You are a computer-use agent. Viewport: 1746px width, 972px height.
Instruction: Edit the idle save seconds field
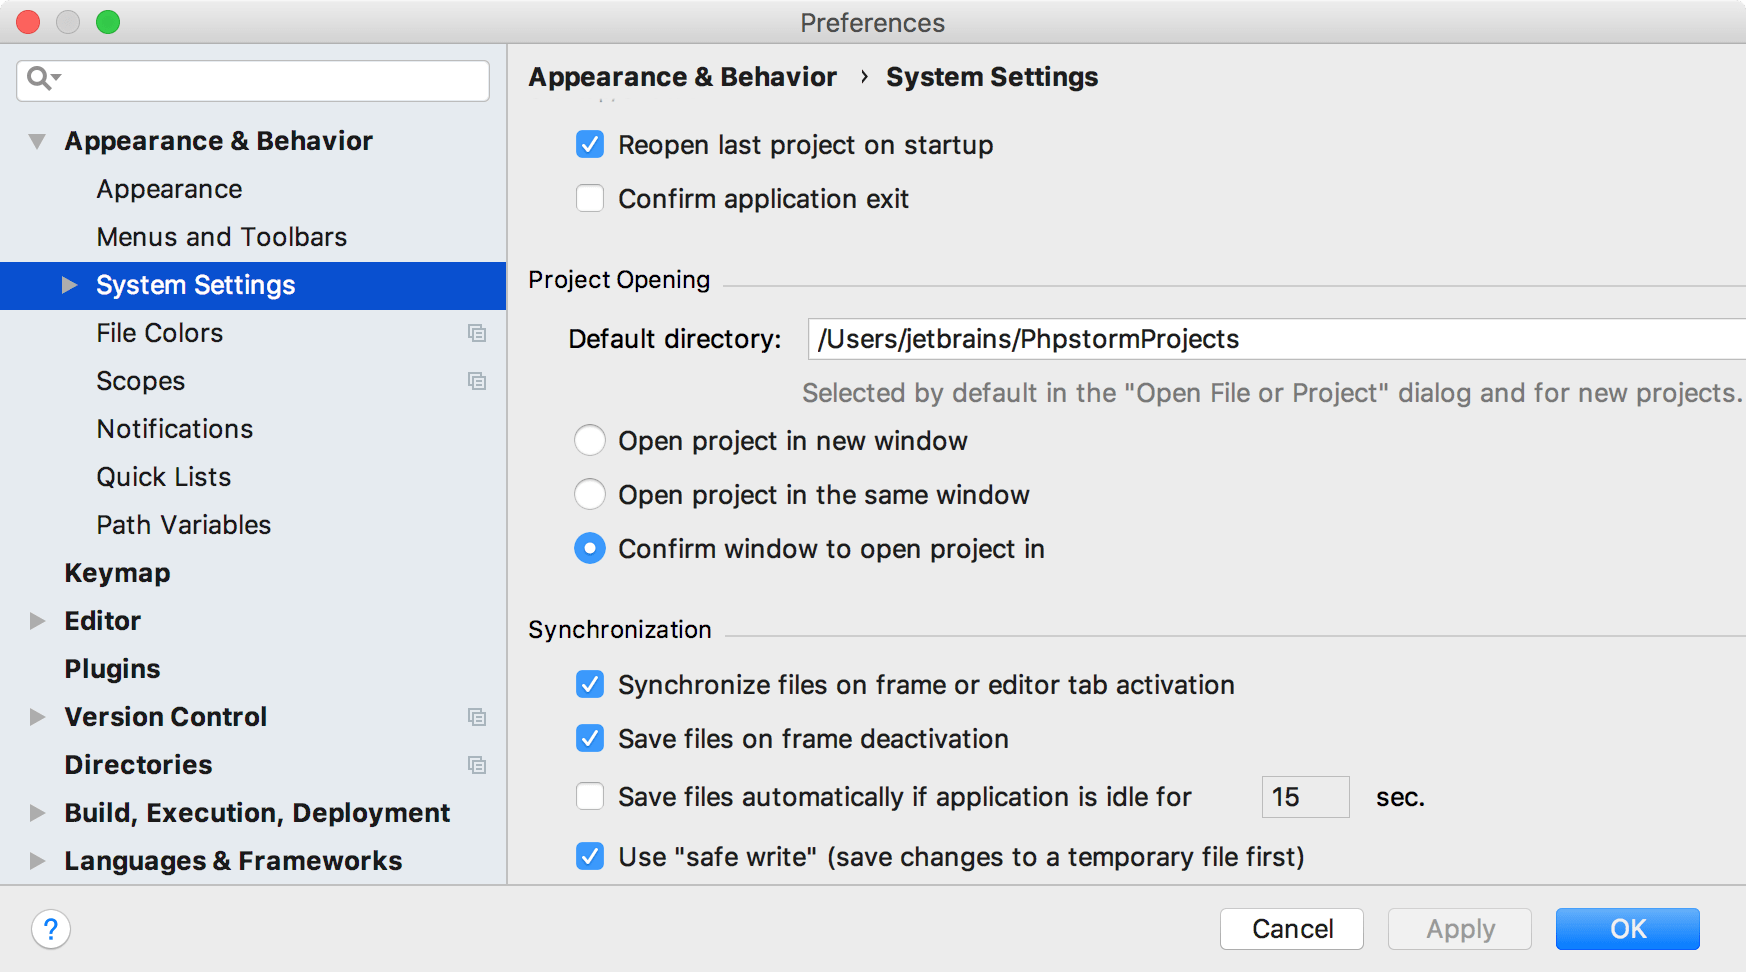1304,796
